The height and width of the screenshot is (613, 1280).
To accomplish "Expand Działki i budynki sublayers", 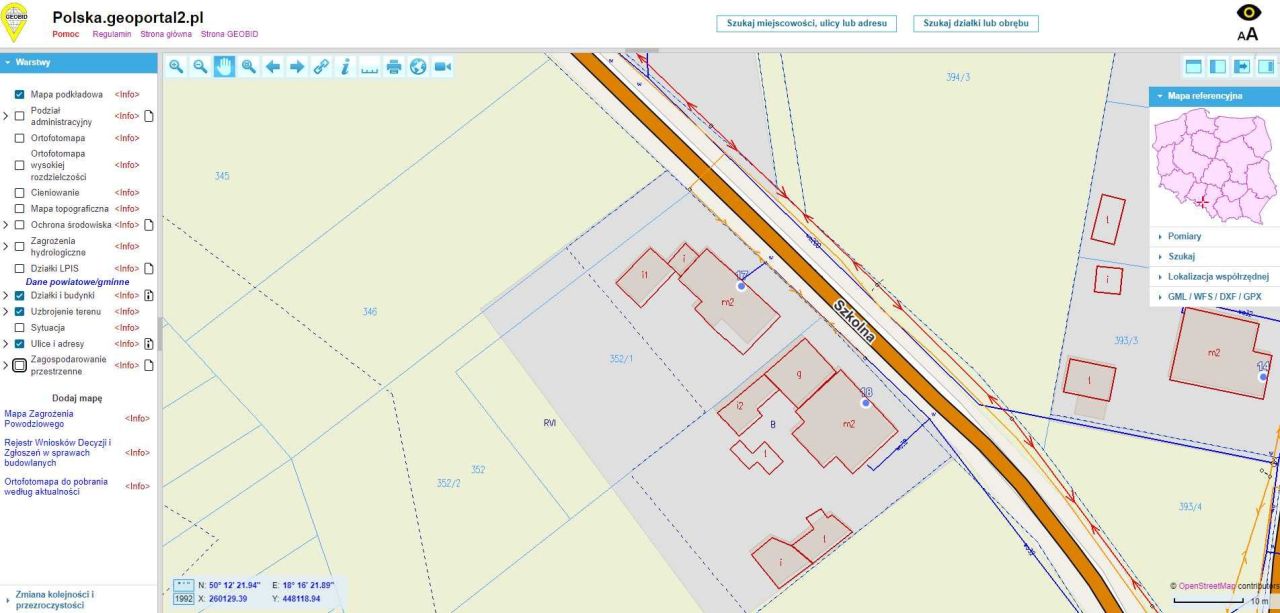I will pos(6,296).
